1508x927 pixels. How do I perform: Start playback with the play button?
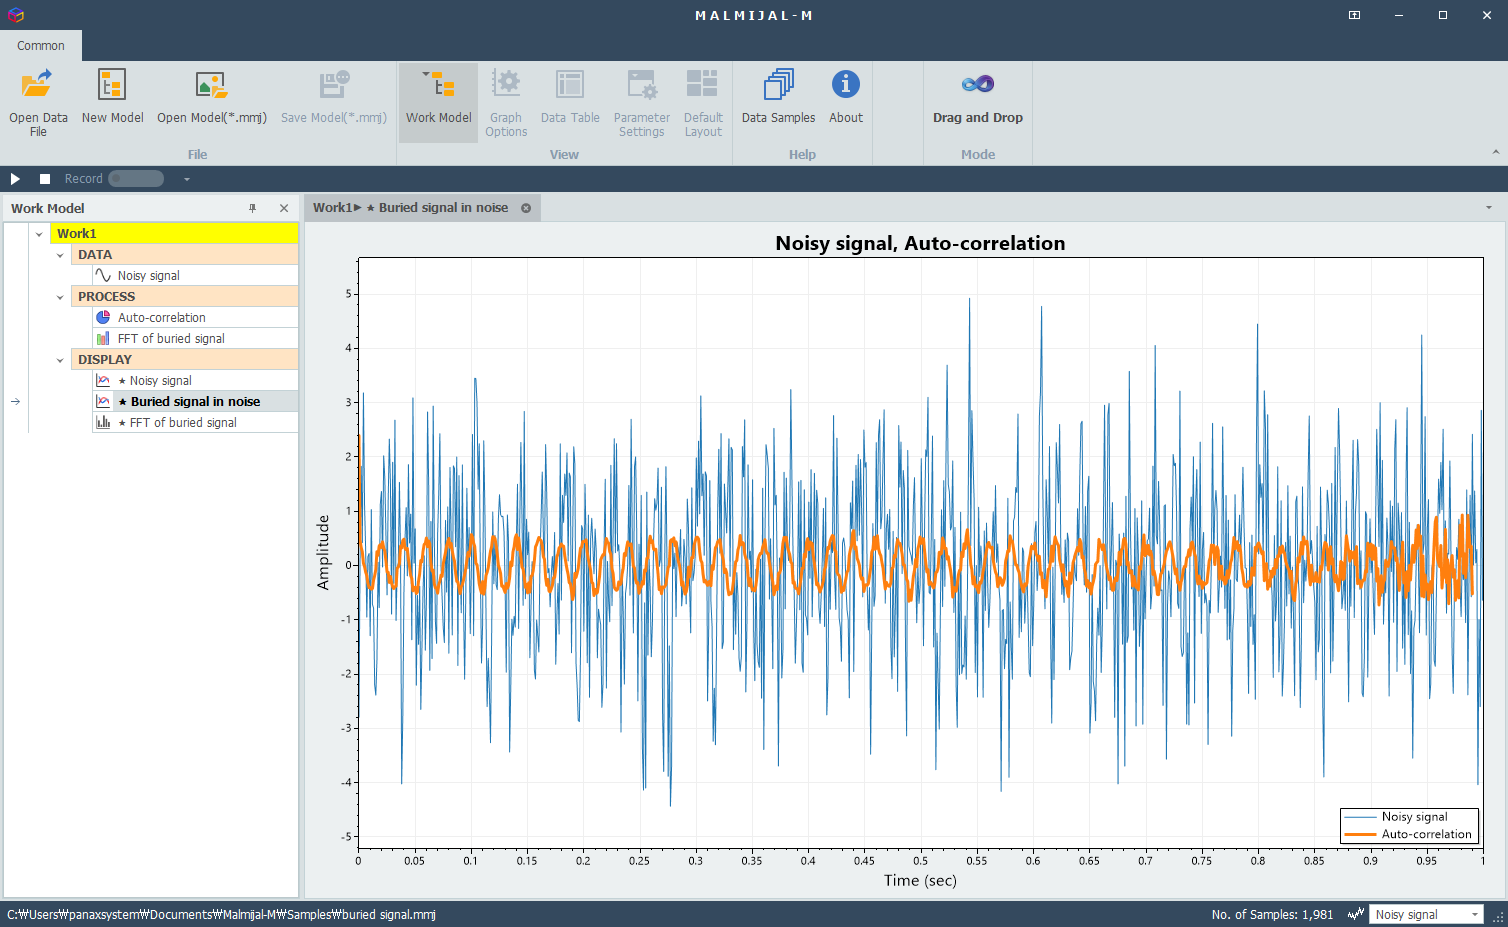click(x=15, y=179)
